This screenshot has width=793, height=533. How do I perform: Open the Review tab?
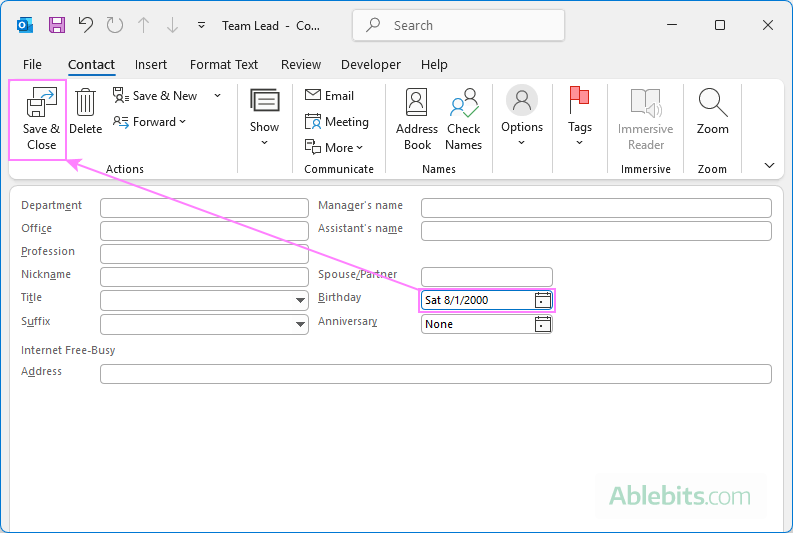pyautogui.click(x=301, y=65)
